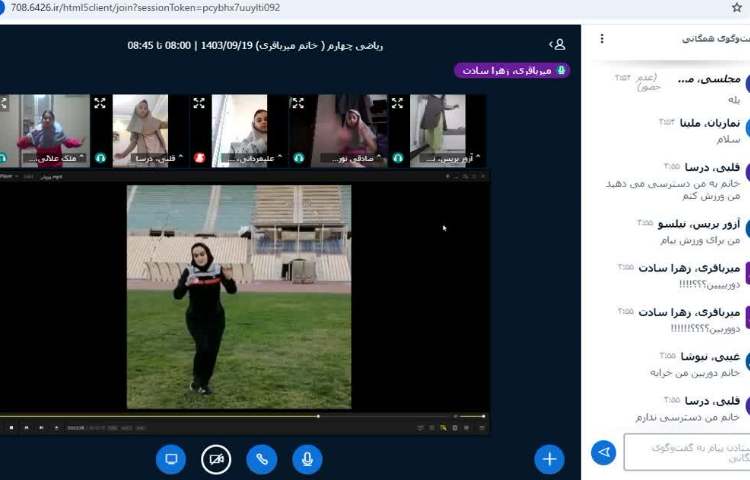Make صادقی نور webcam fullscreen
Image resolution: width=750 pixels, height=480 pixels.
298,103
